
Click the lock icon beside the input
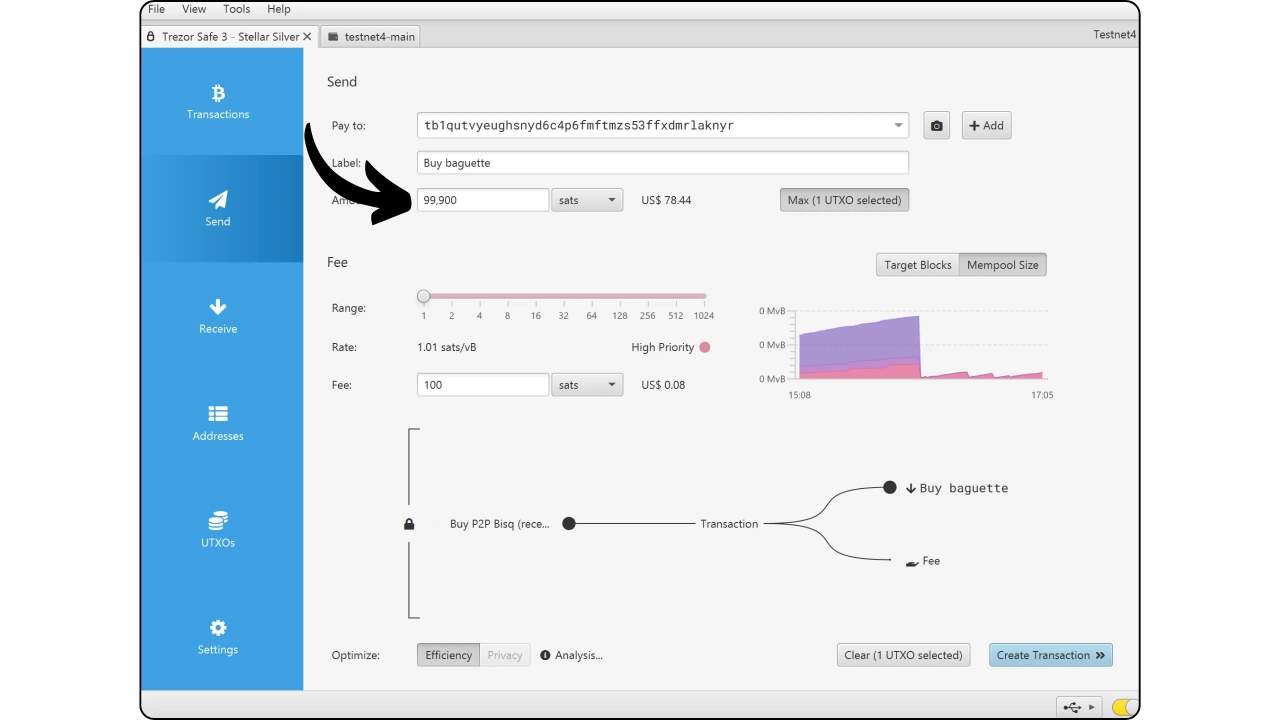coord(409,524)
